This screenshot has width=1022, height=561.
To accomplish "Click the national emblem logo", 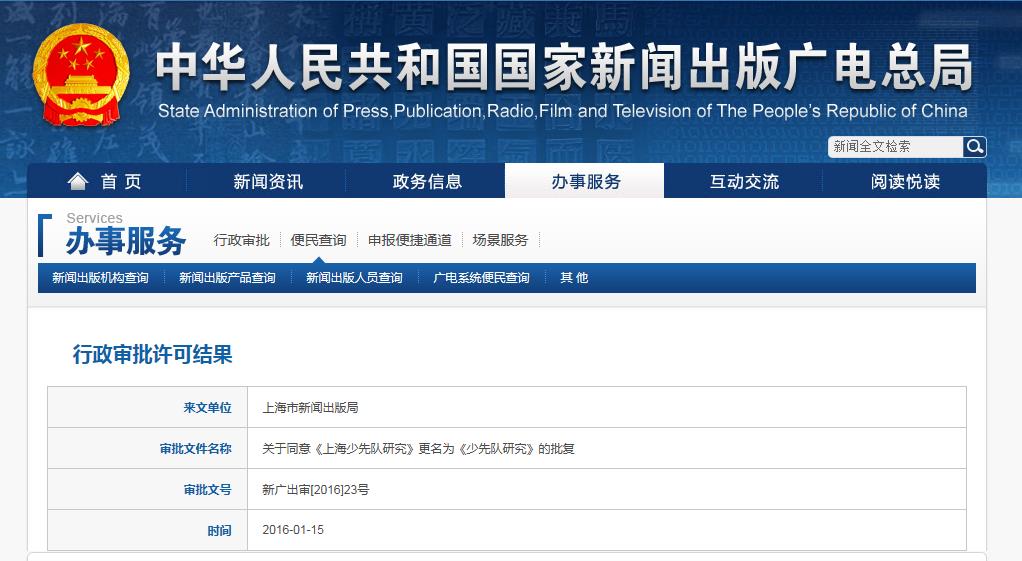I will 81,75.
